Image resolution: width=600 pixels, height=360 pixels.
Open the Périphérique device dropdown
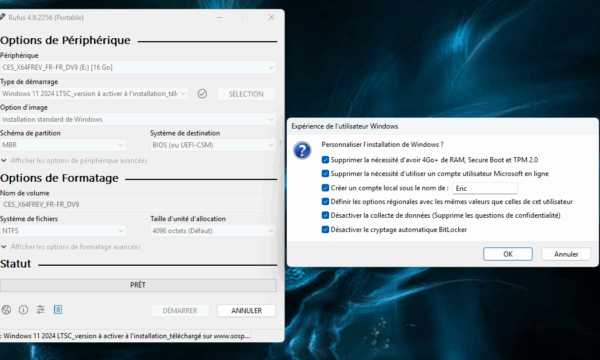(x=138, y=67)
